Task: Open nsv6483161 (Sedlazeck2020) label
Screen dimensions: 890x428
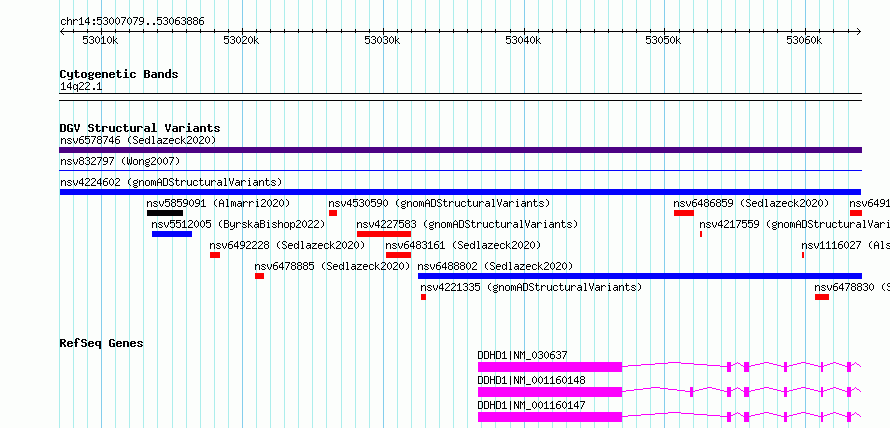Action: click(x=463, y=245)
